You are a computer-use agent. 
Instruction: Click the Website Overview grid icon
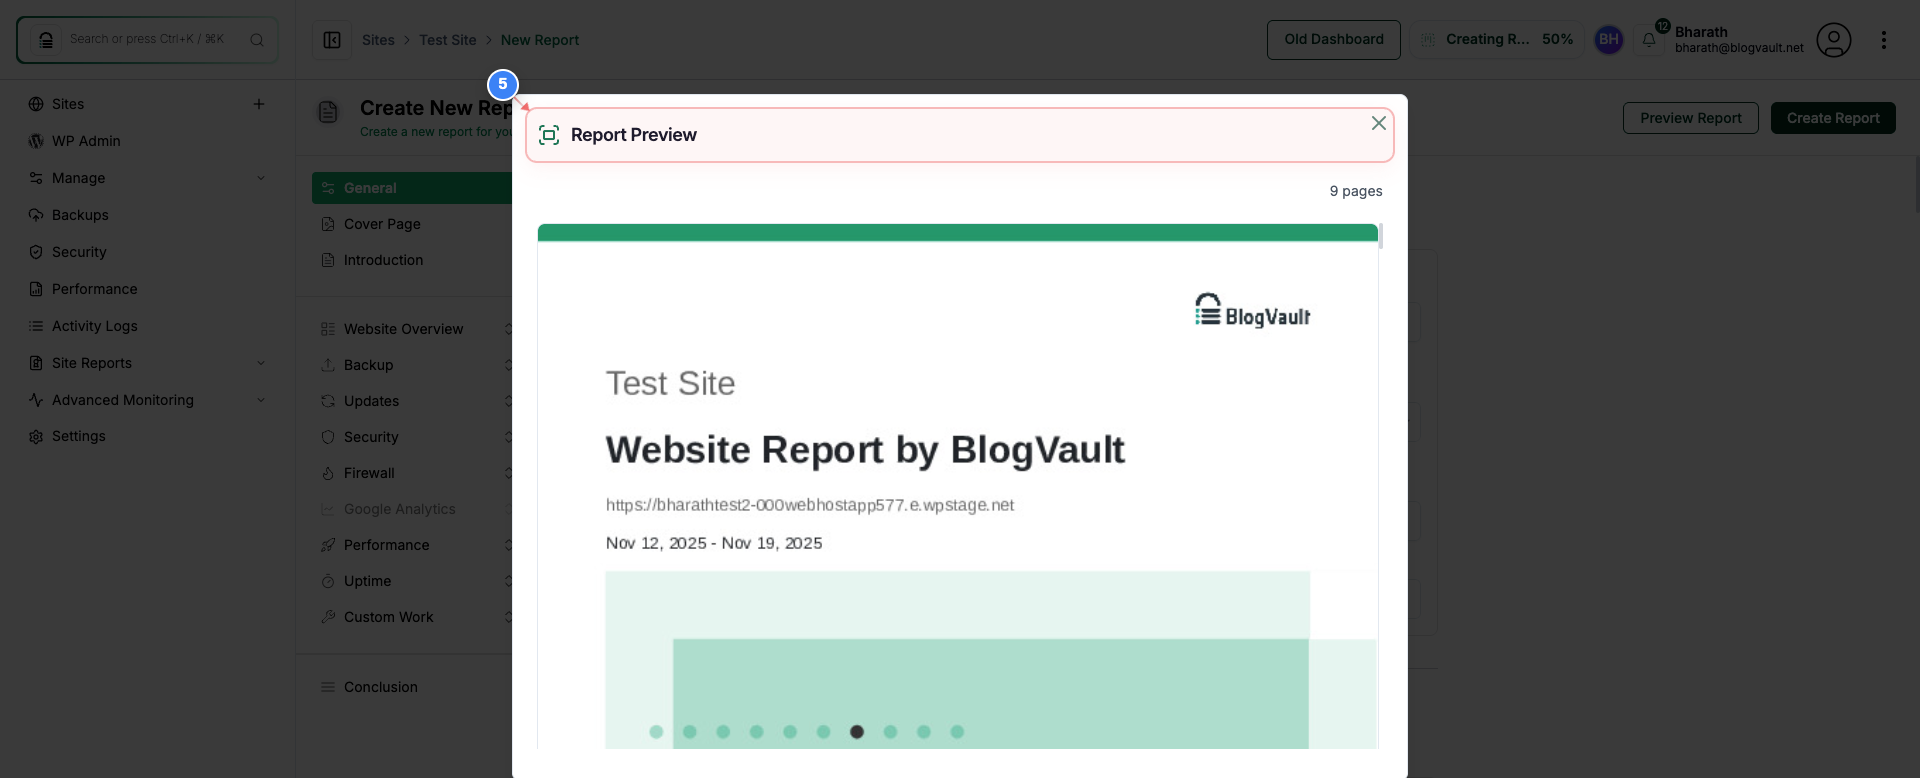click(x=328, y=329)
